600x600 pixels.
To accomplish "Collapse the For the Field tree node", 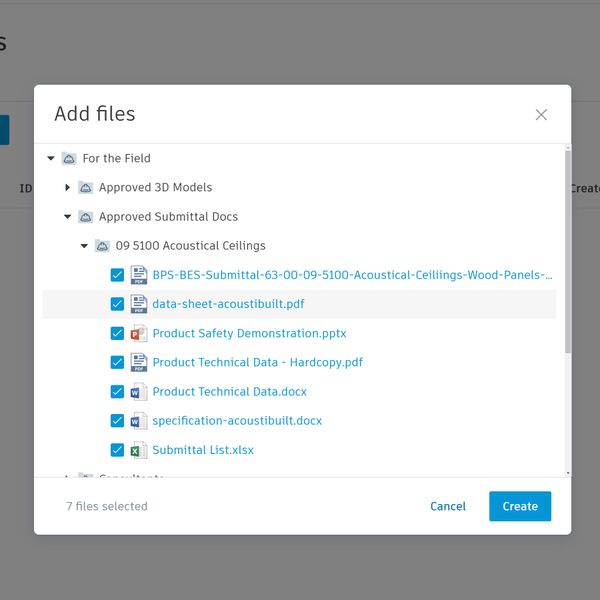I will tap(51, 158).
